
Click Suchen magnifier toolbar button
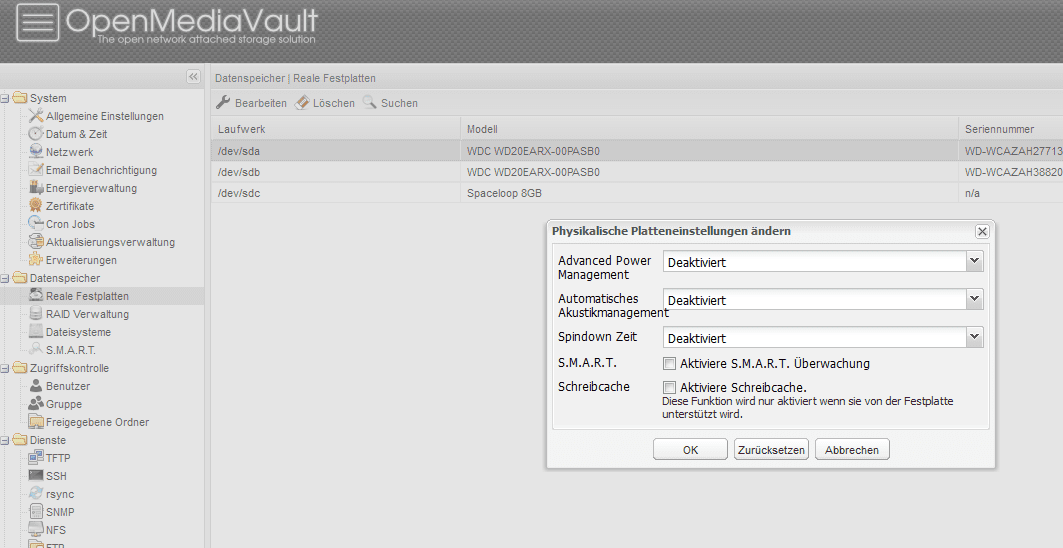point(390,102)
